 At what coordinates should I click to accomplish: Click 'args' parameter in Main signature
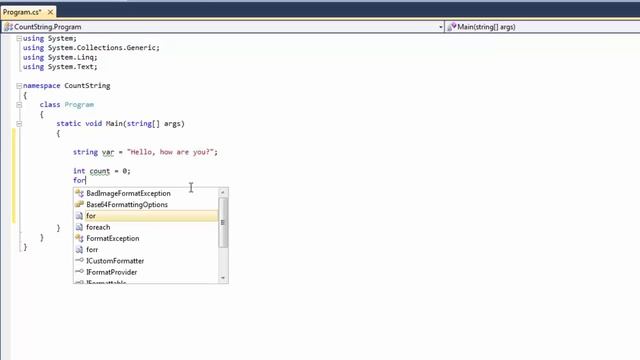172,124
